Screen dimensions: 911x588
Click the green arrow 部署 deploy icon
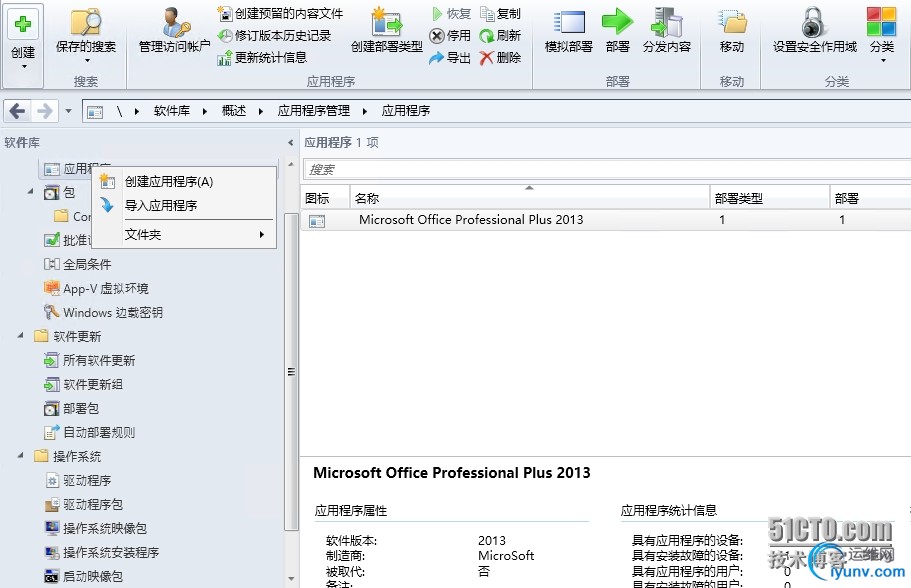617,22
